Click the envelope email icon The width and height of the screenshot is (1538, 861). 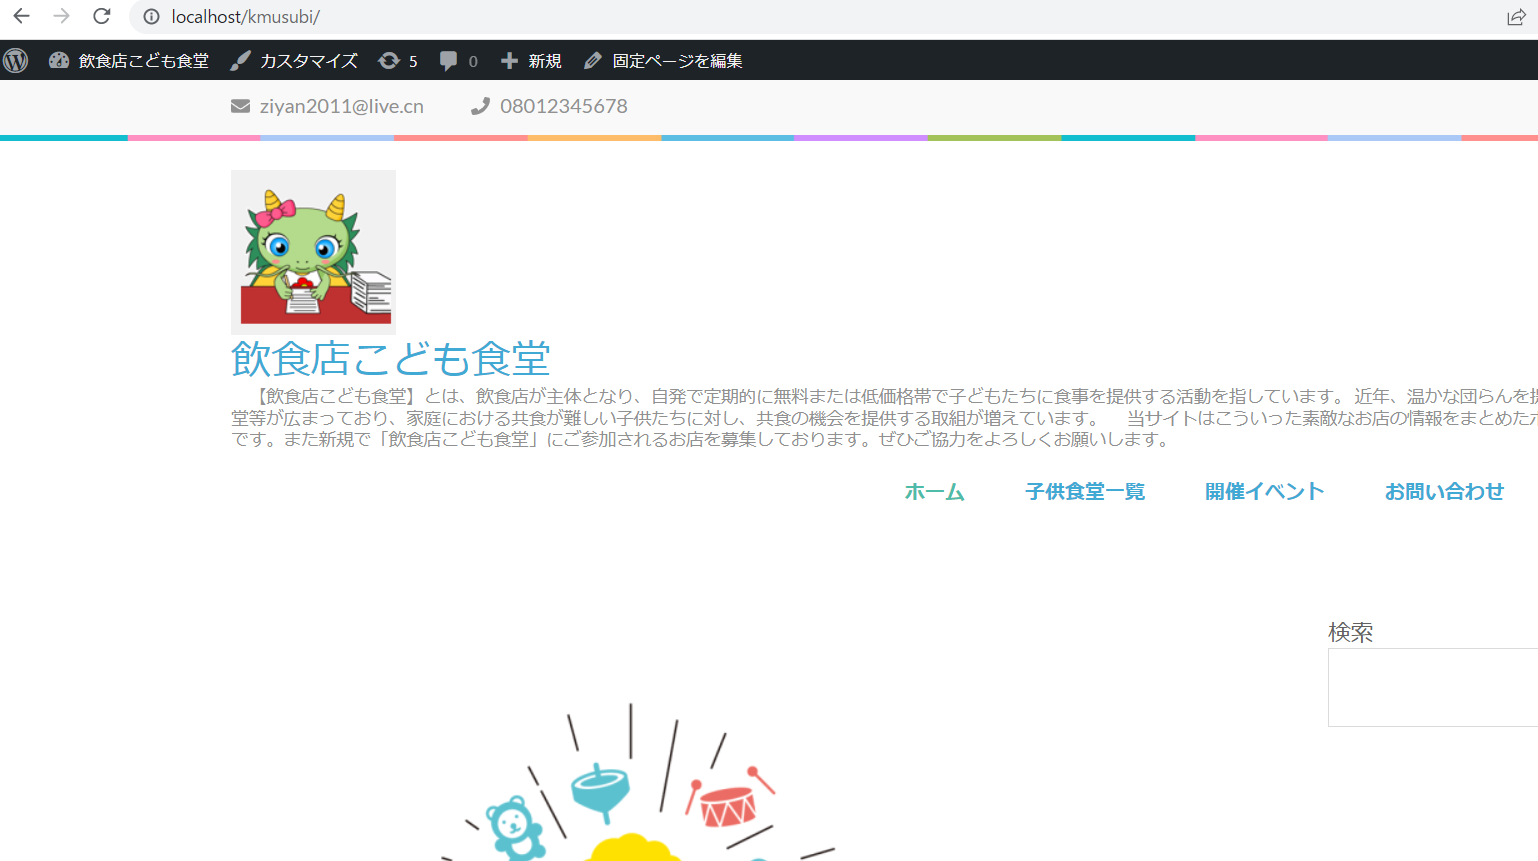pyautogui.click(x=240, y=106)
